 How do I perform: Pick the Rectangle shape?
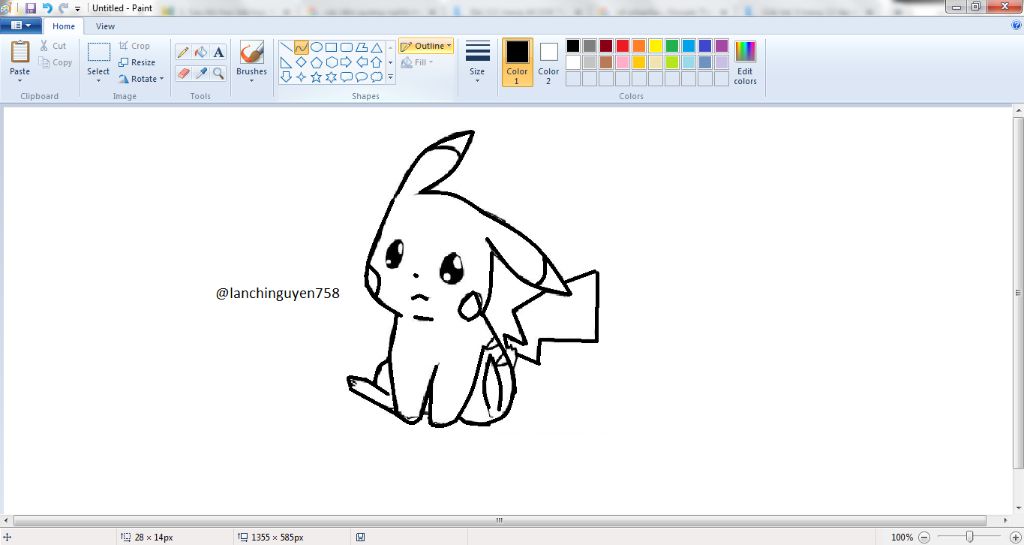(331, 48)
